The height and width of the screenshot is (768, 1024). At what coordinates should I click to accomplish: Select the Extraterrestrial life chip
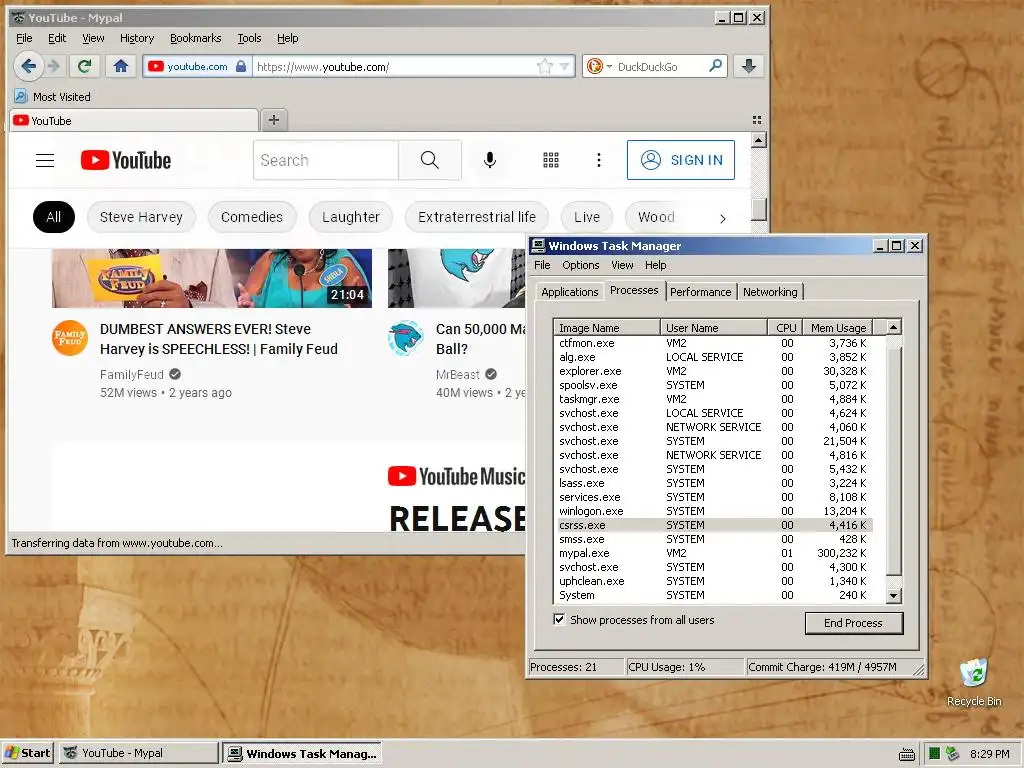[x=477, y=217]
